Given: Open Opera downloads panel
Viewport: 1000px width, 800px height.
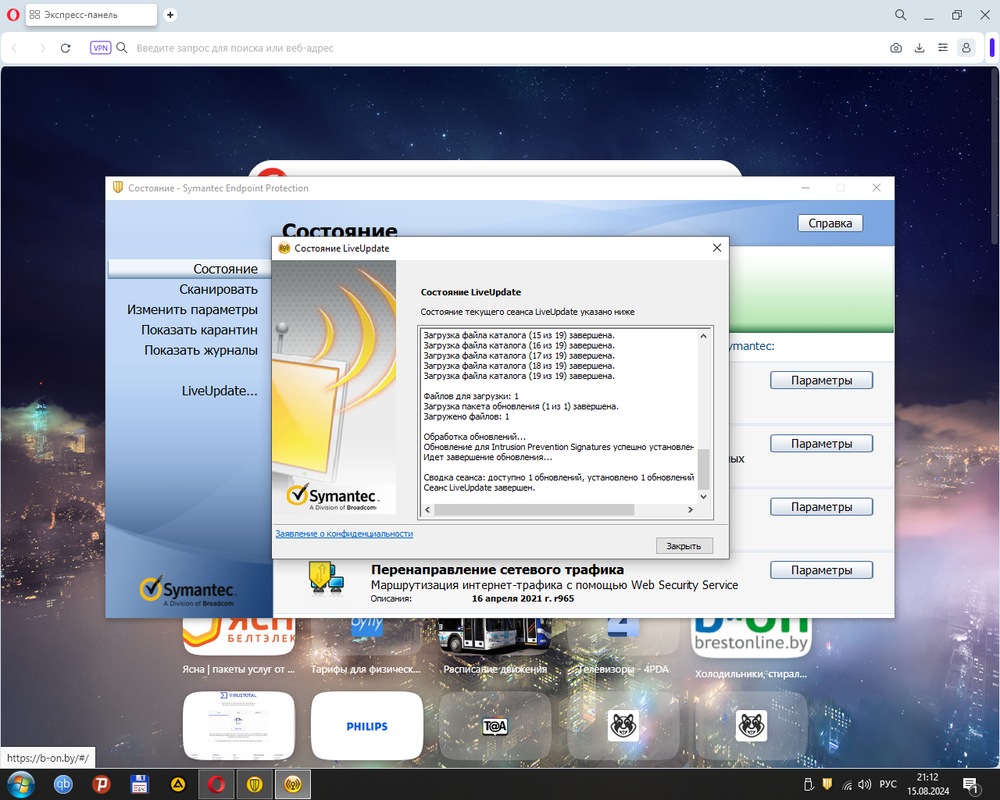Looking at the screenshot, I should click(919, 48).
